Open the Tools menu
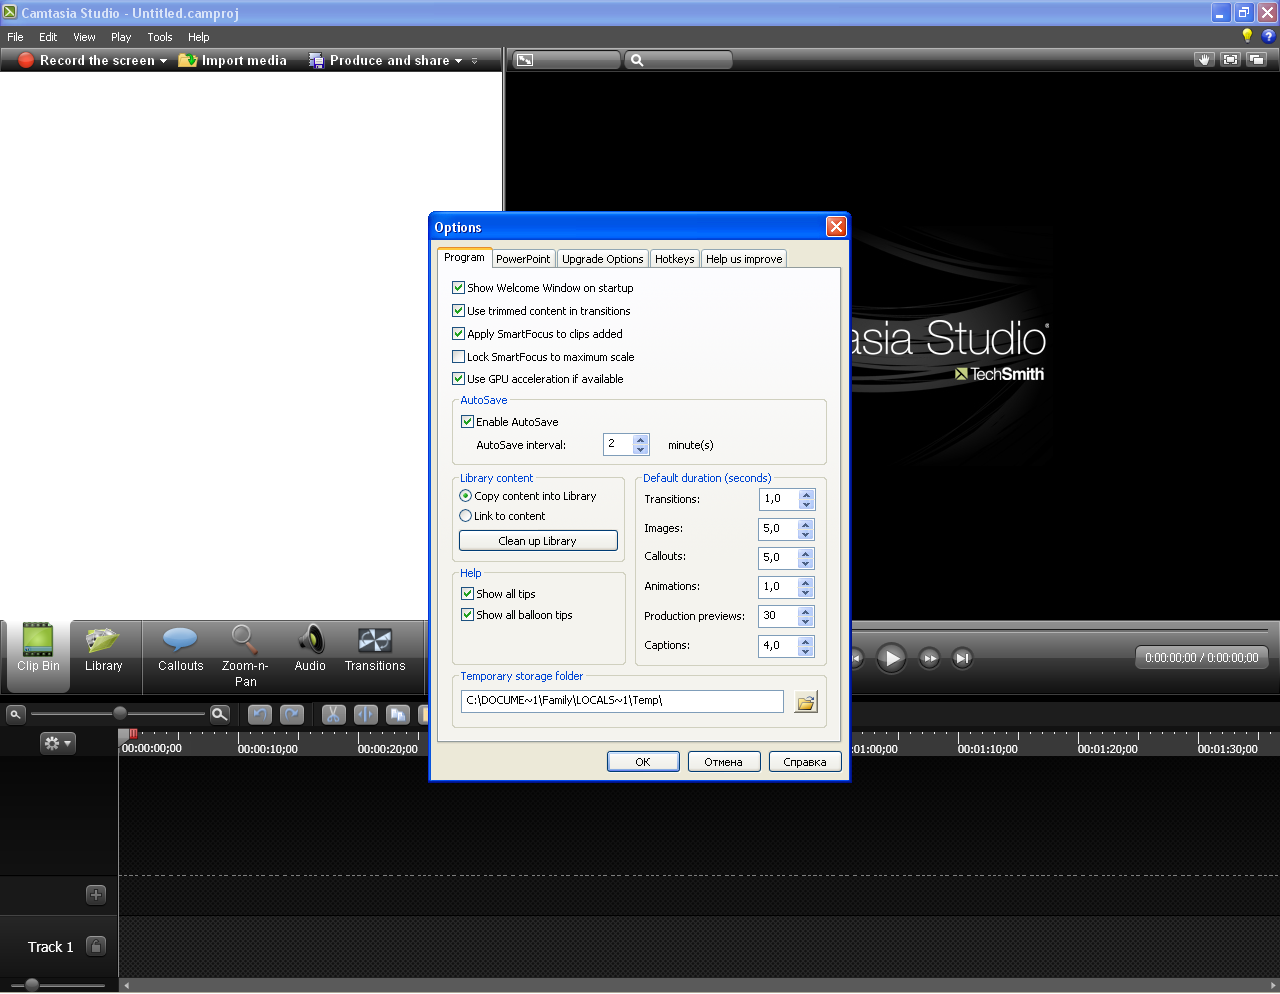Screen dimensions: 1280x994 160,37
